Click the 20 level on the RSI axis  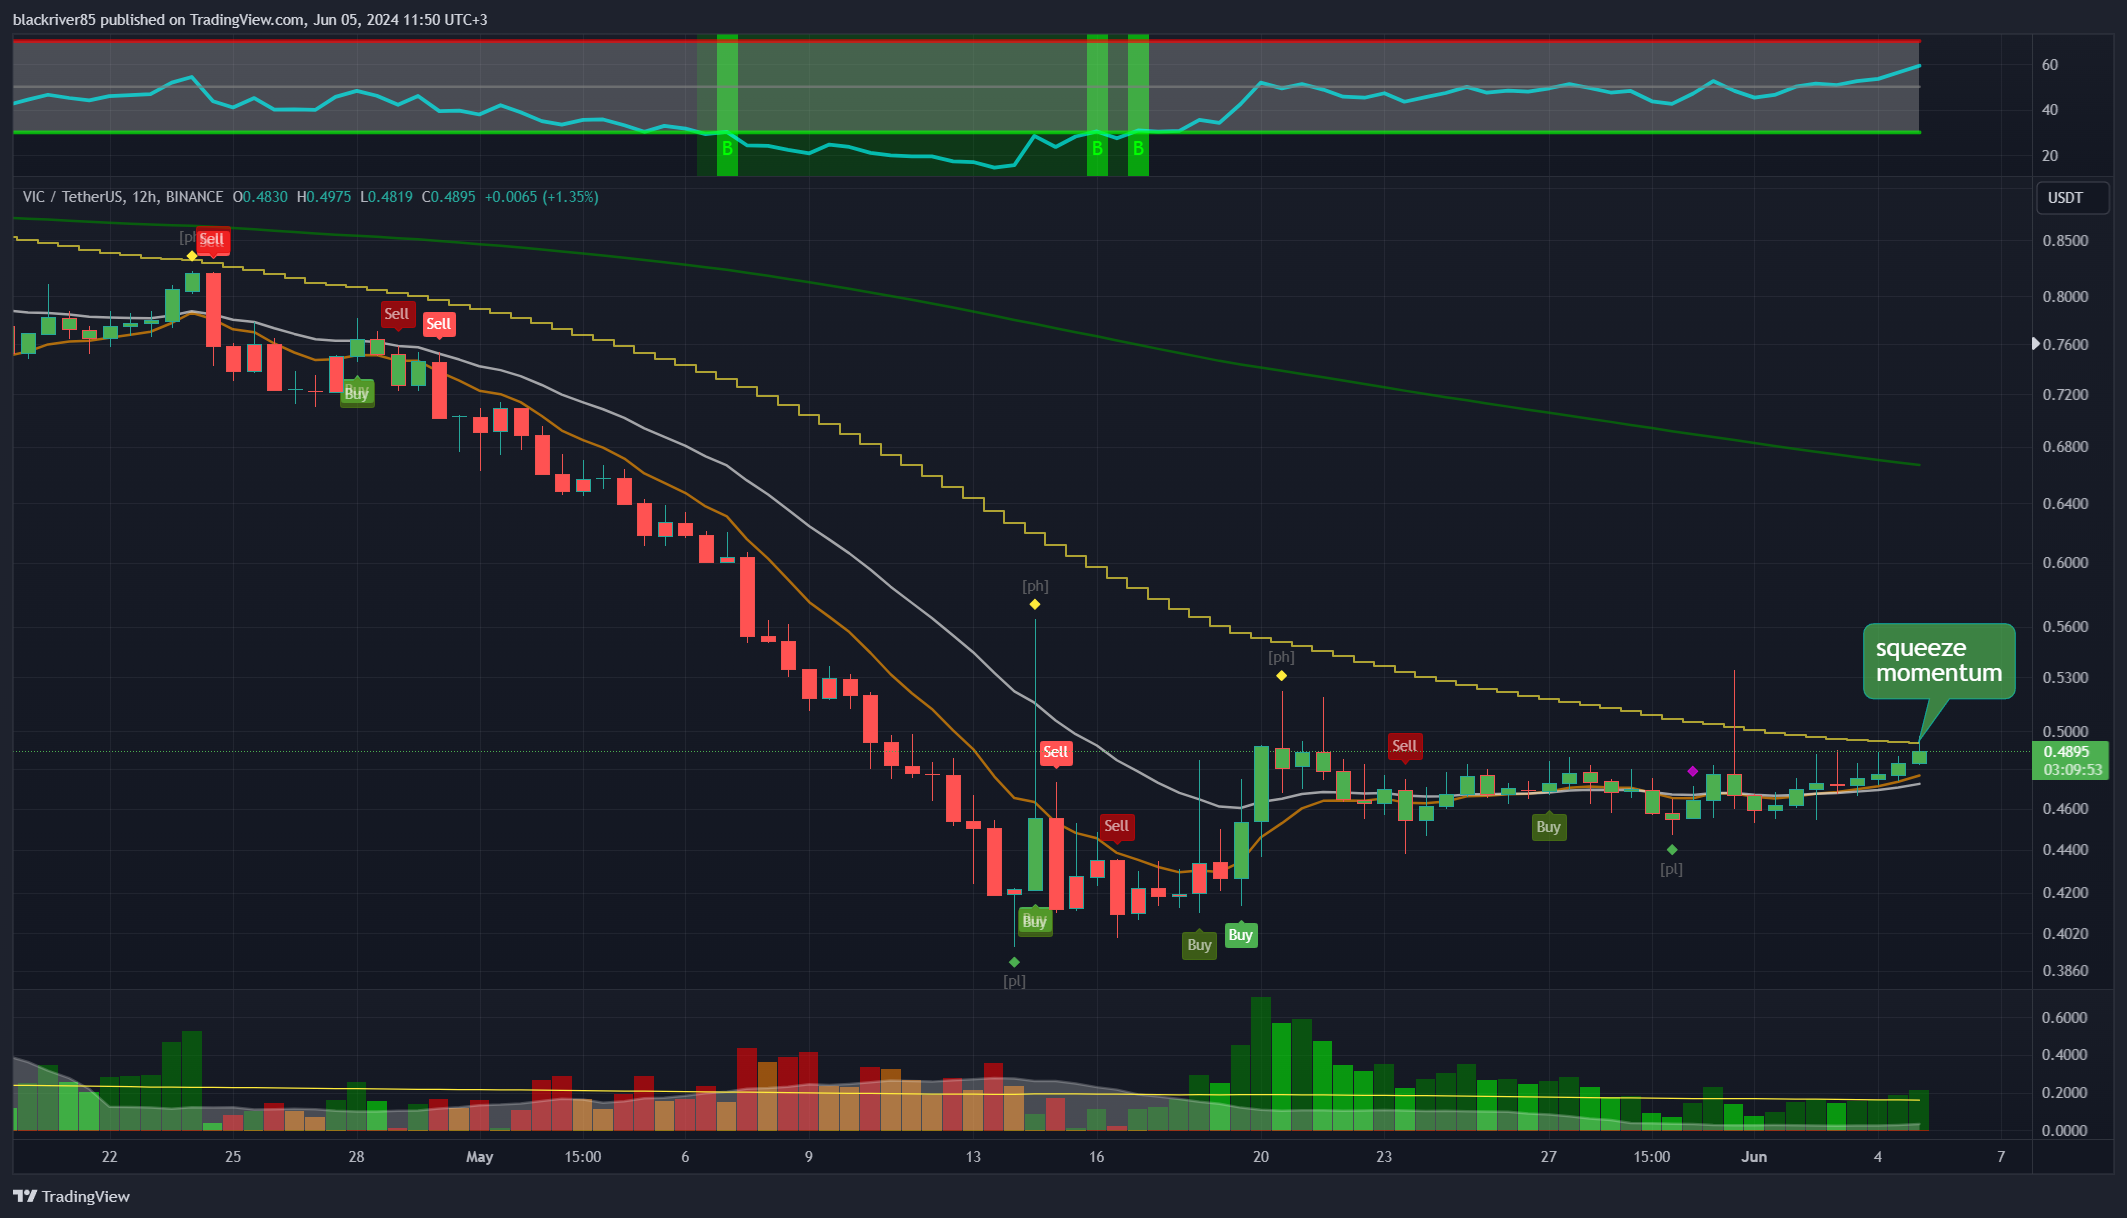click(2050, 156)
